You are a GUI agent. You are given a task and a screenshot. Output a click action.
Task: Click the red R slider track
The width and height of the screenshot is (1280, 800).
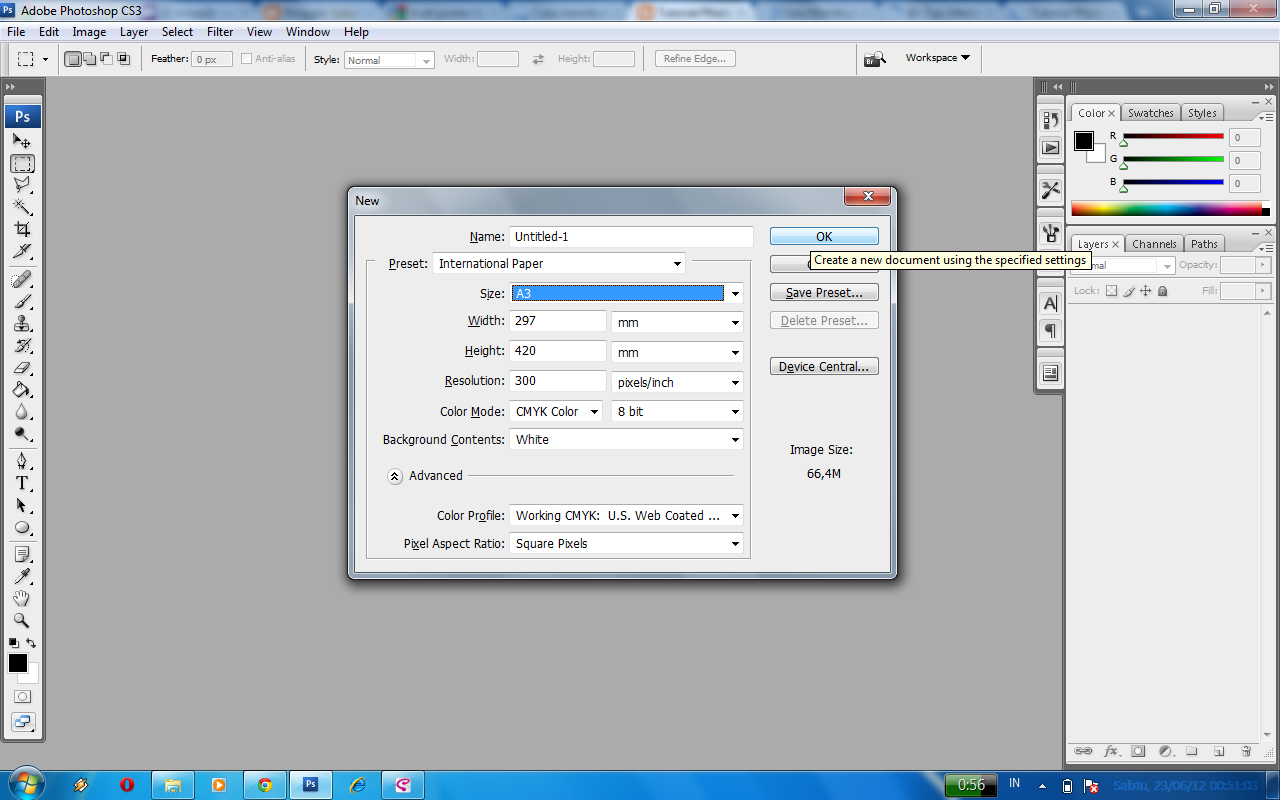click(1173, 136)
